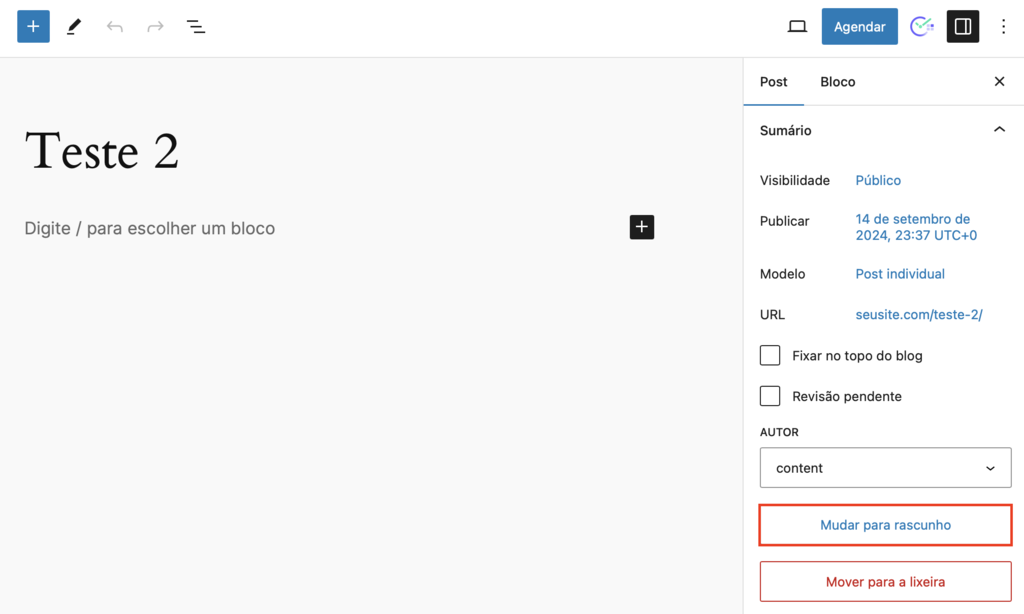Click 'Mudar para rascunho'

coord(884,524)
